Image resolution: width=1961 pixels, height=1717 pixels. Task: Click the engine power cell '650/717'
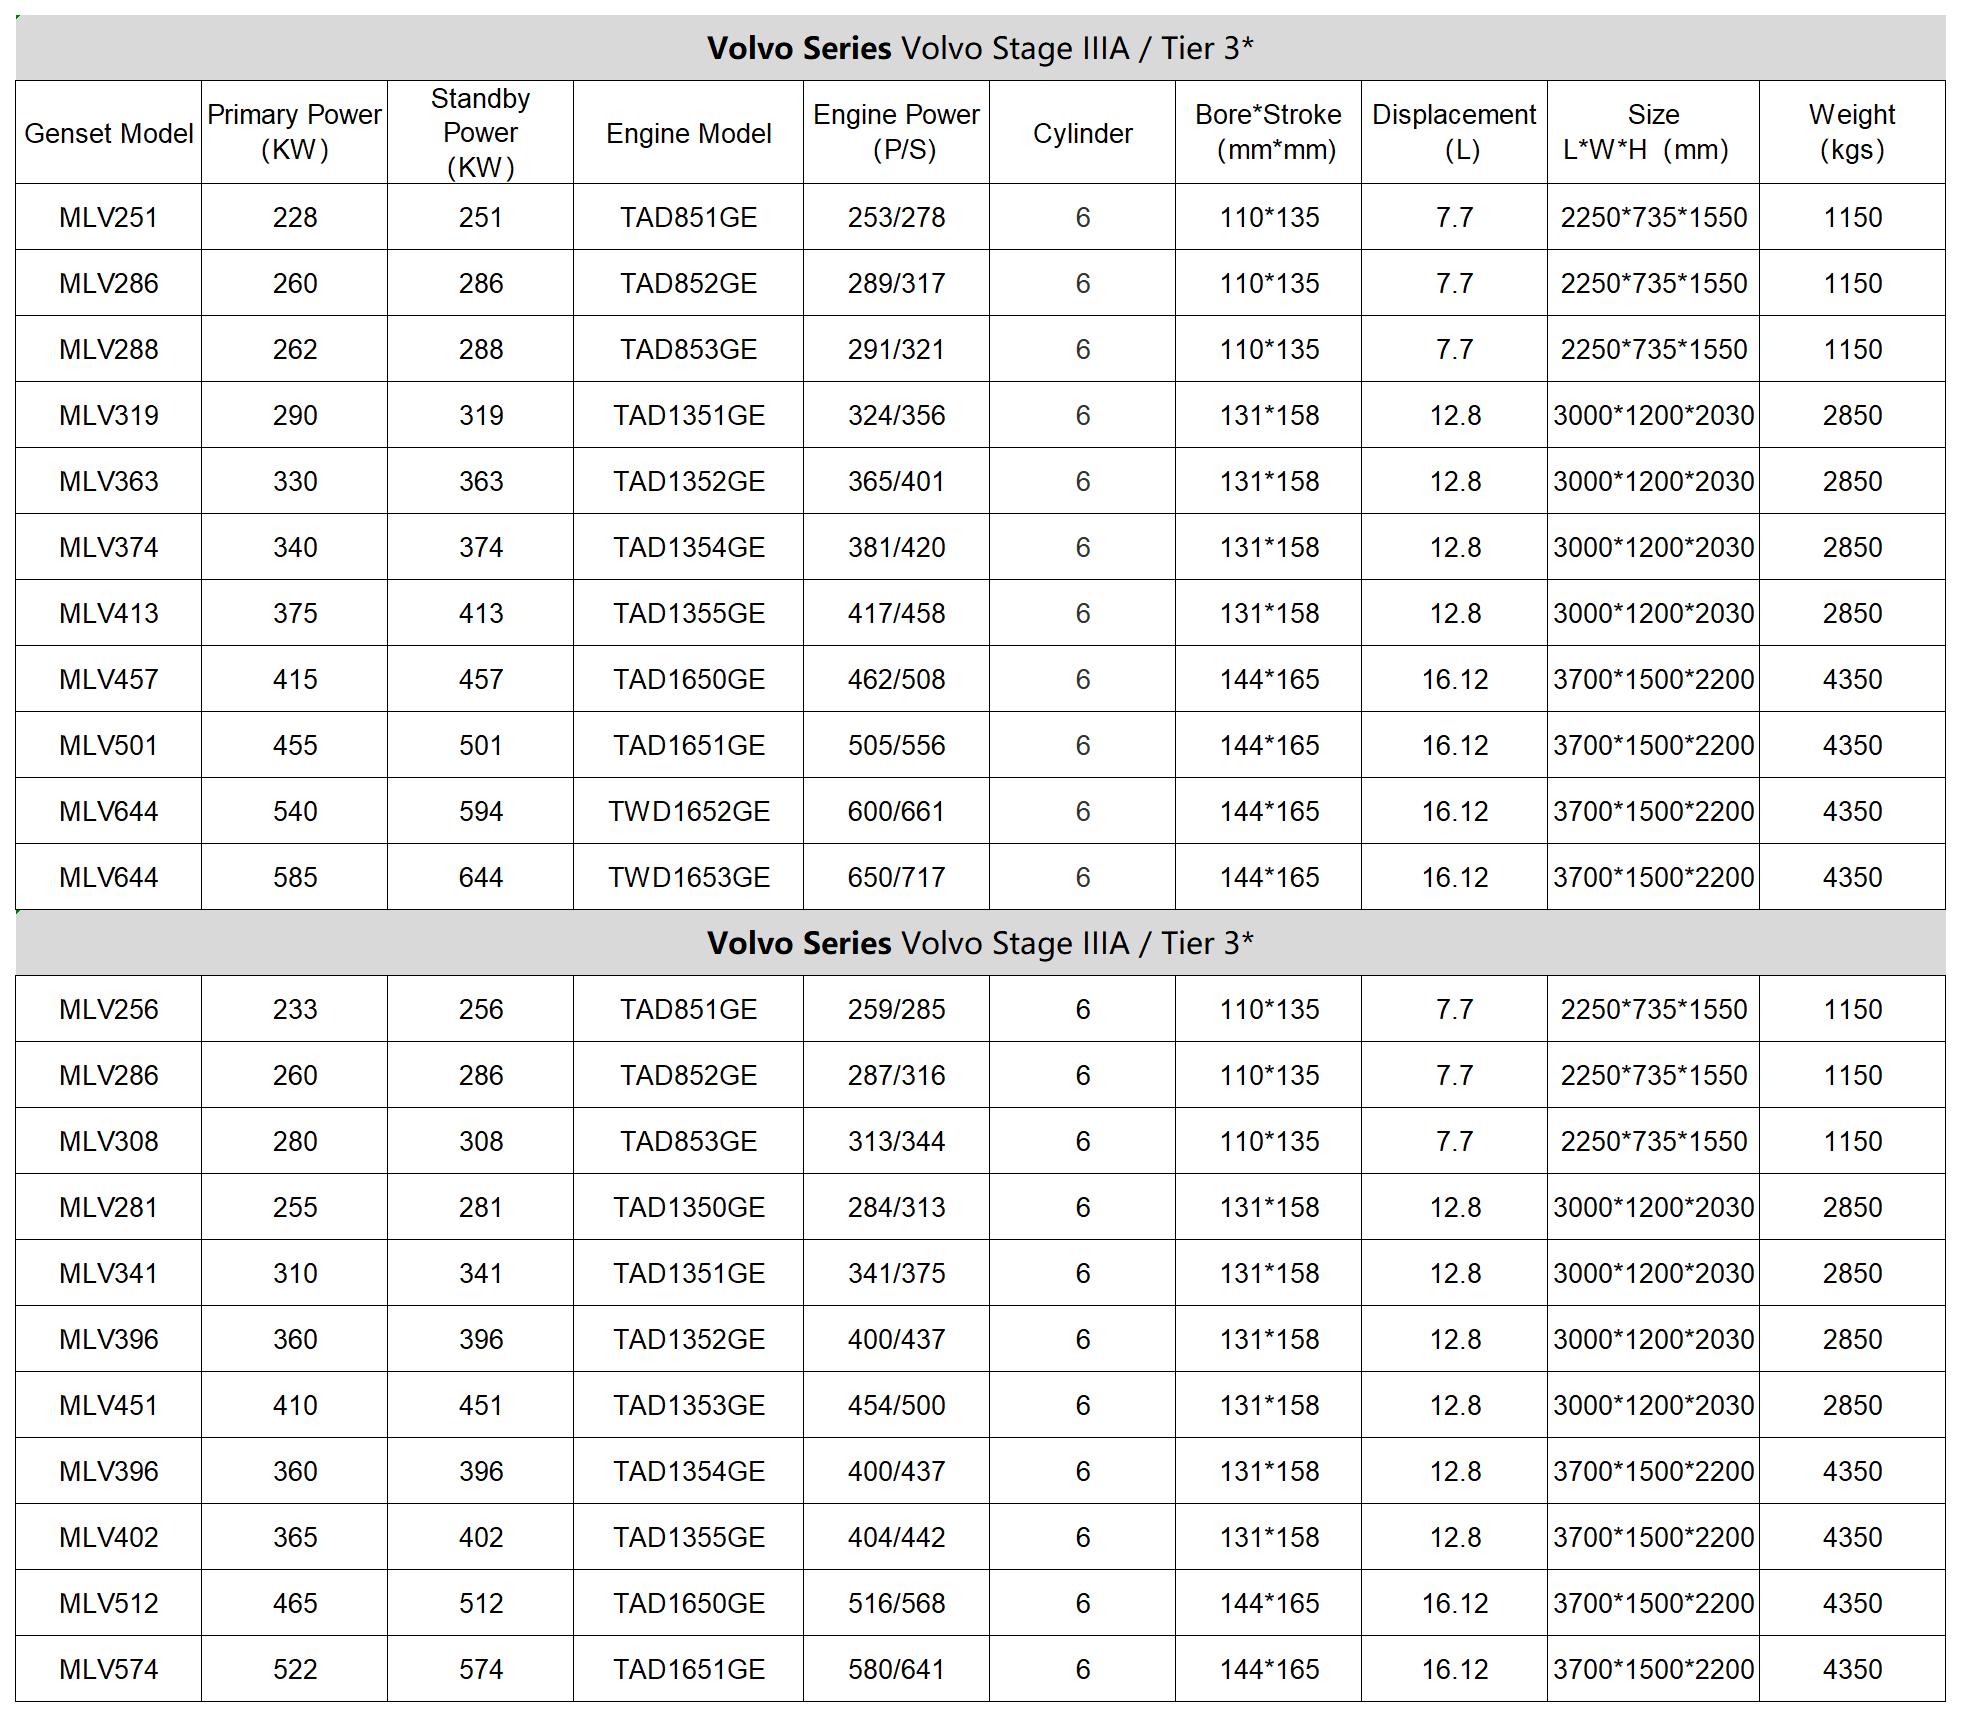(896, 877)
